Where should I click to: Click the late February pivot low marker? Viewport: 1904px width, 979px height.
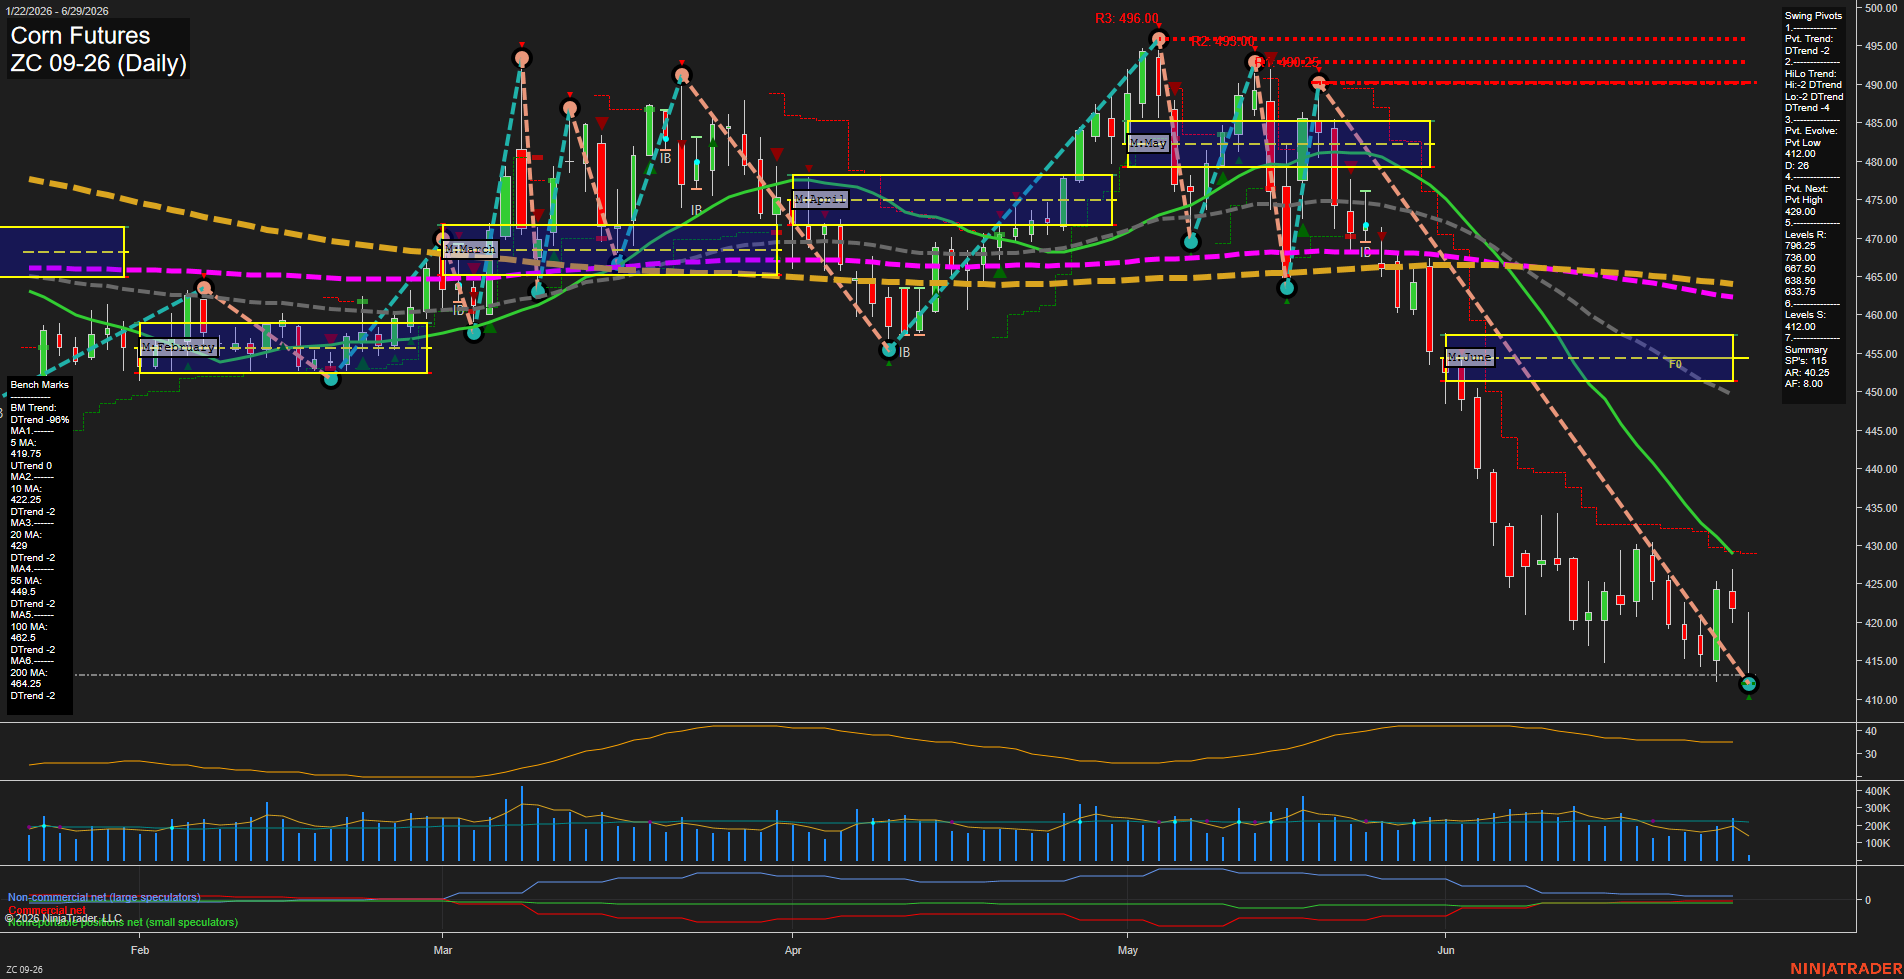click(331, 378)
